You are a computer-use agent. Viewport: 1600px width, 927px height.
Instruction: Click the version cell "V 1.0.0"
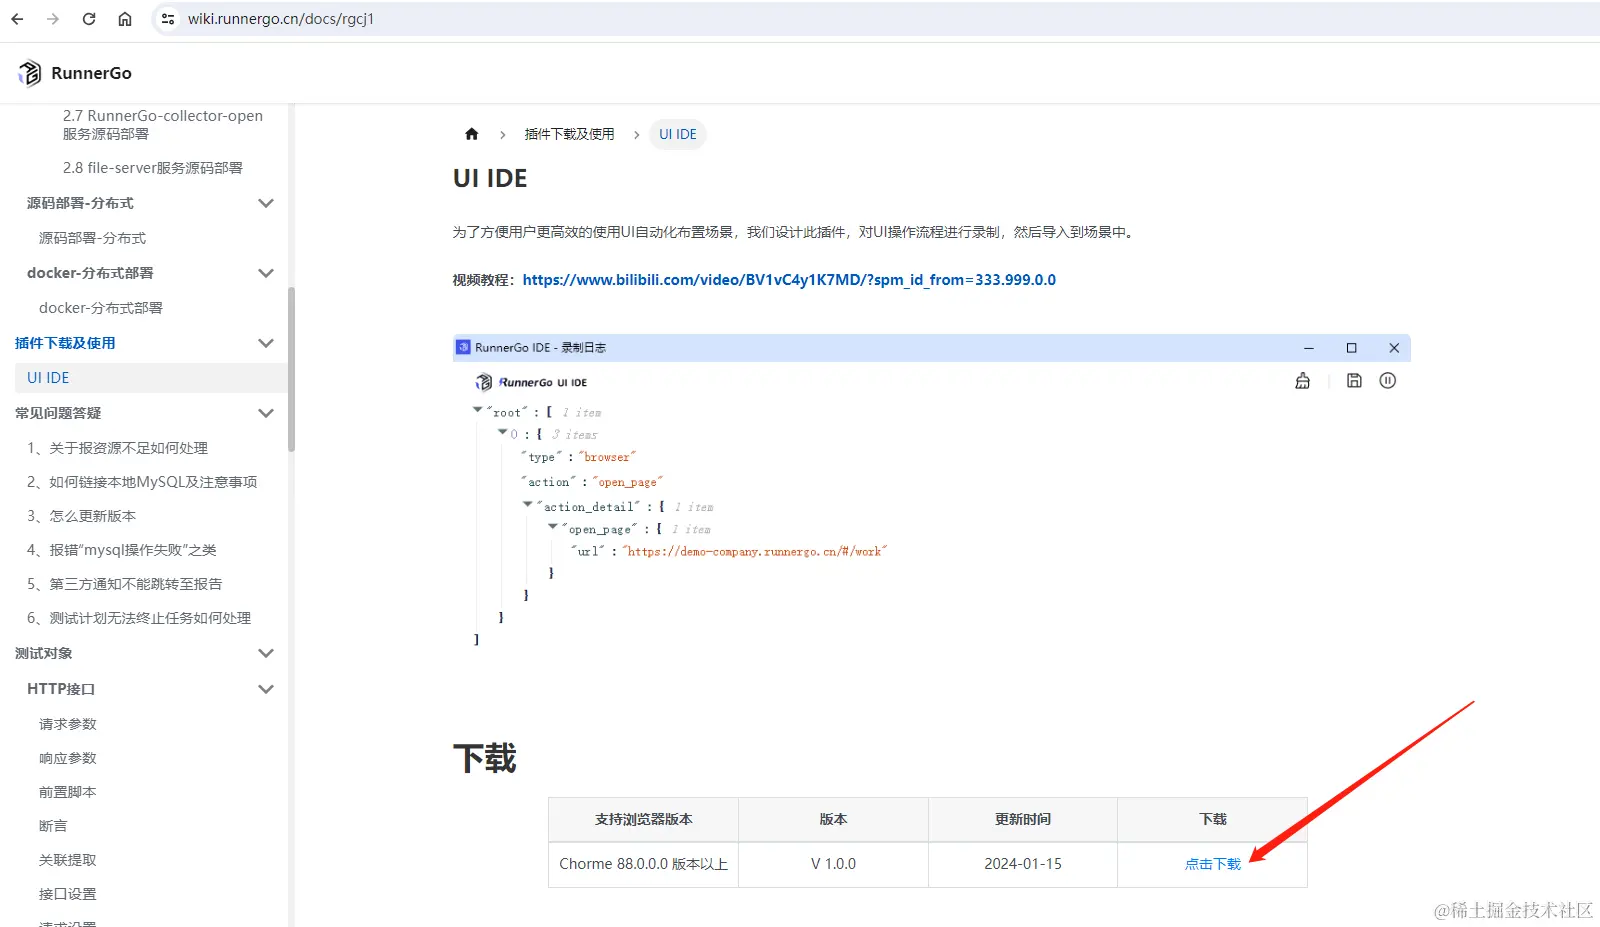click(833, 864)
